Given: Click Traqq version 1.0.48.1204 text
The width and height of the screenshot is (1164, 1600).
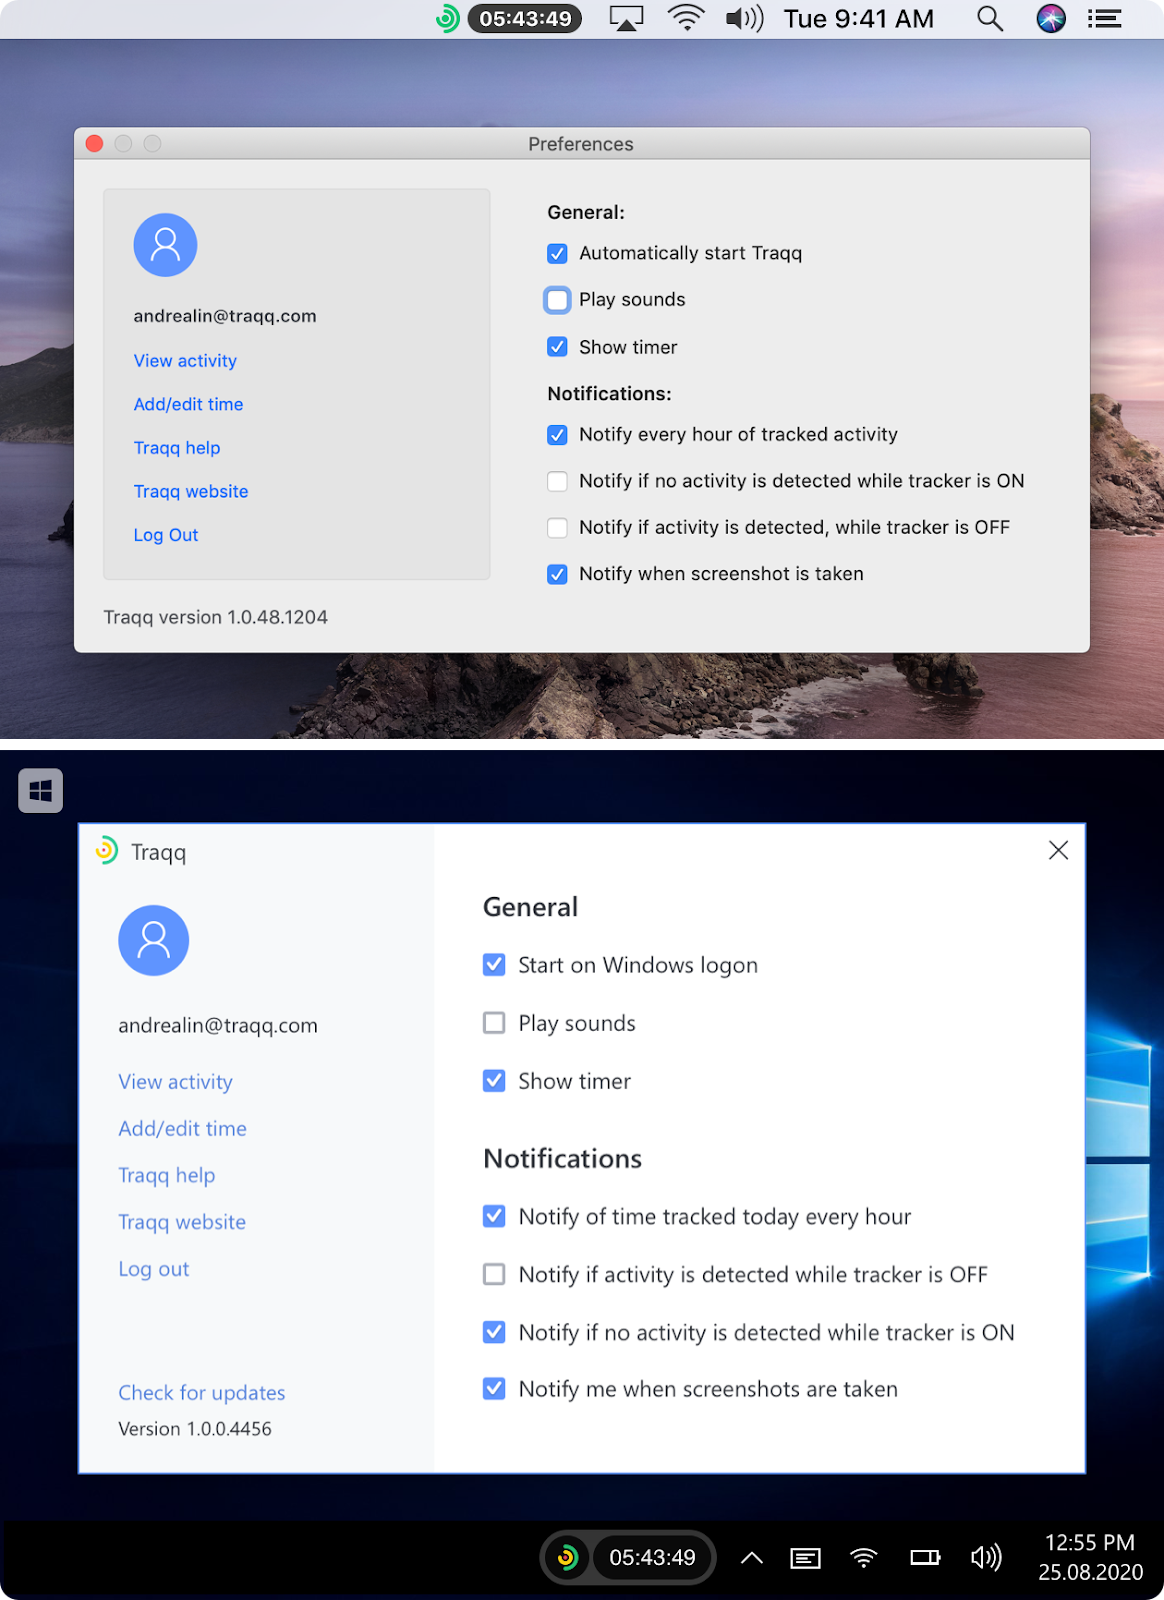Looking at the screenshot, I should (216, 617).
